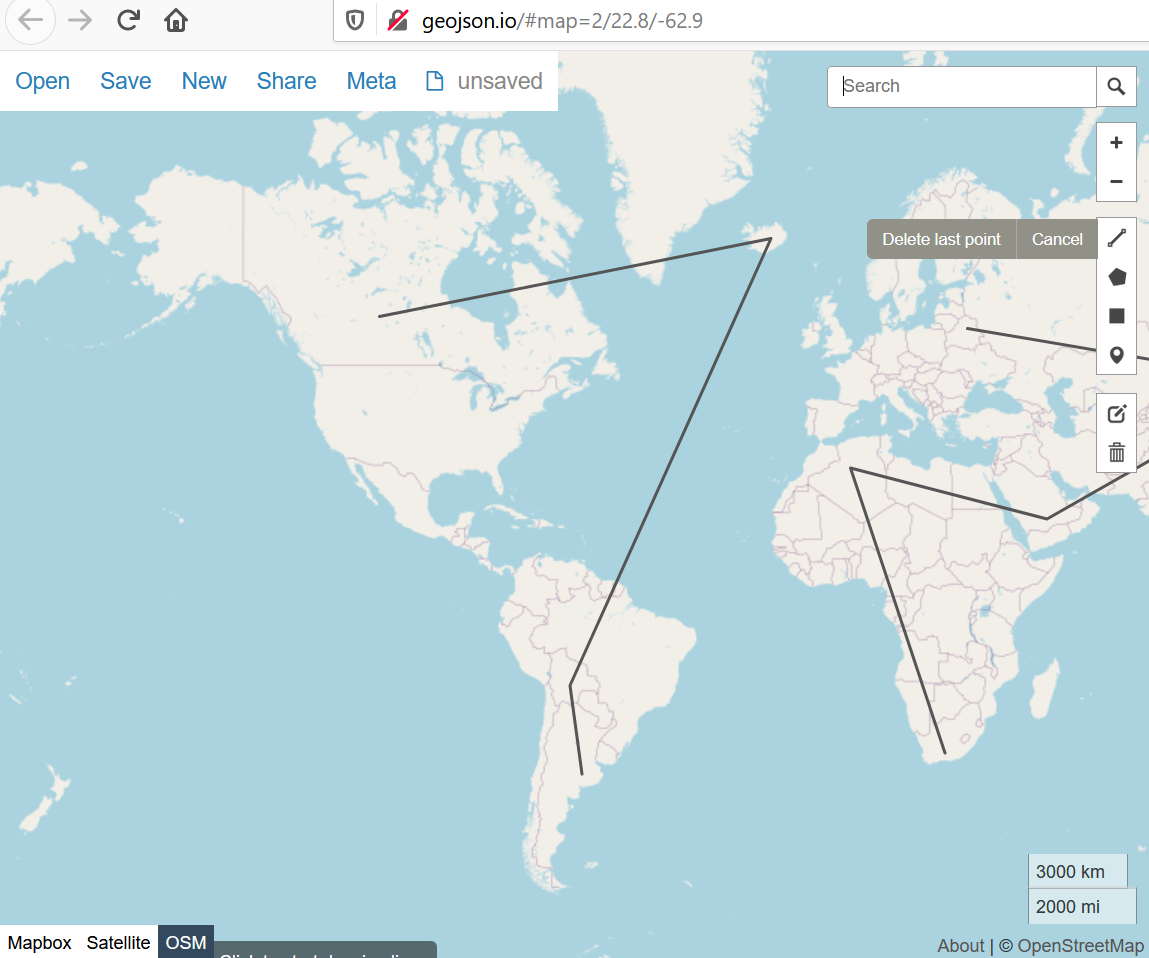Open the About link
The width and height of the screenshot is (1149, 958).
[961, 946]
